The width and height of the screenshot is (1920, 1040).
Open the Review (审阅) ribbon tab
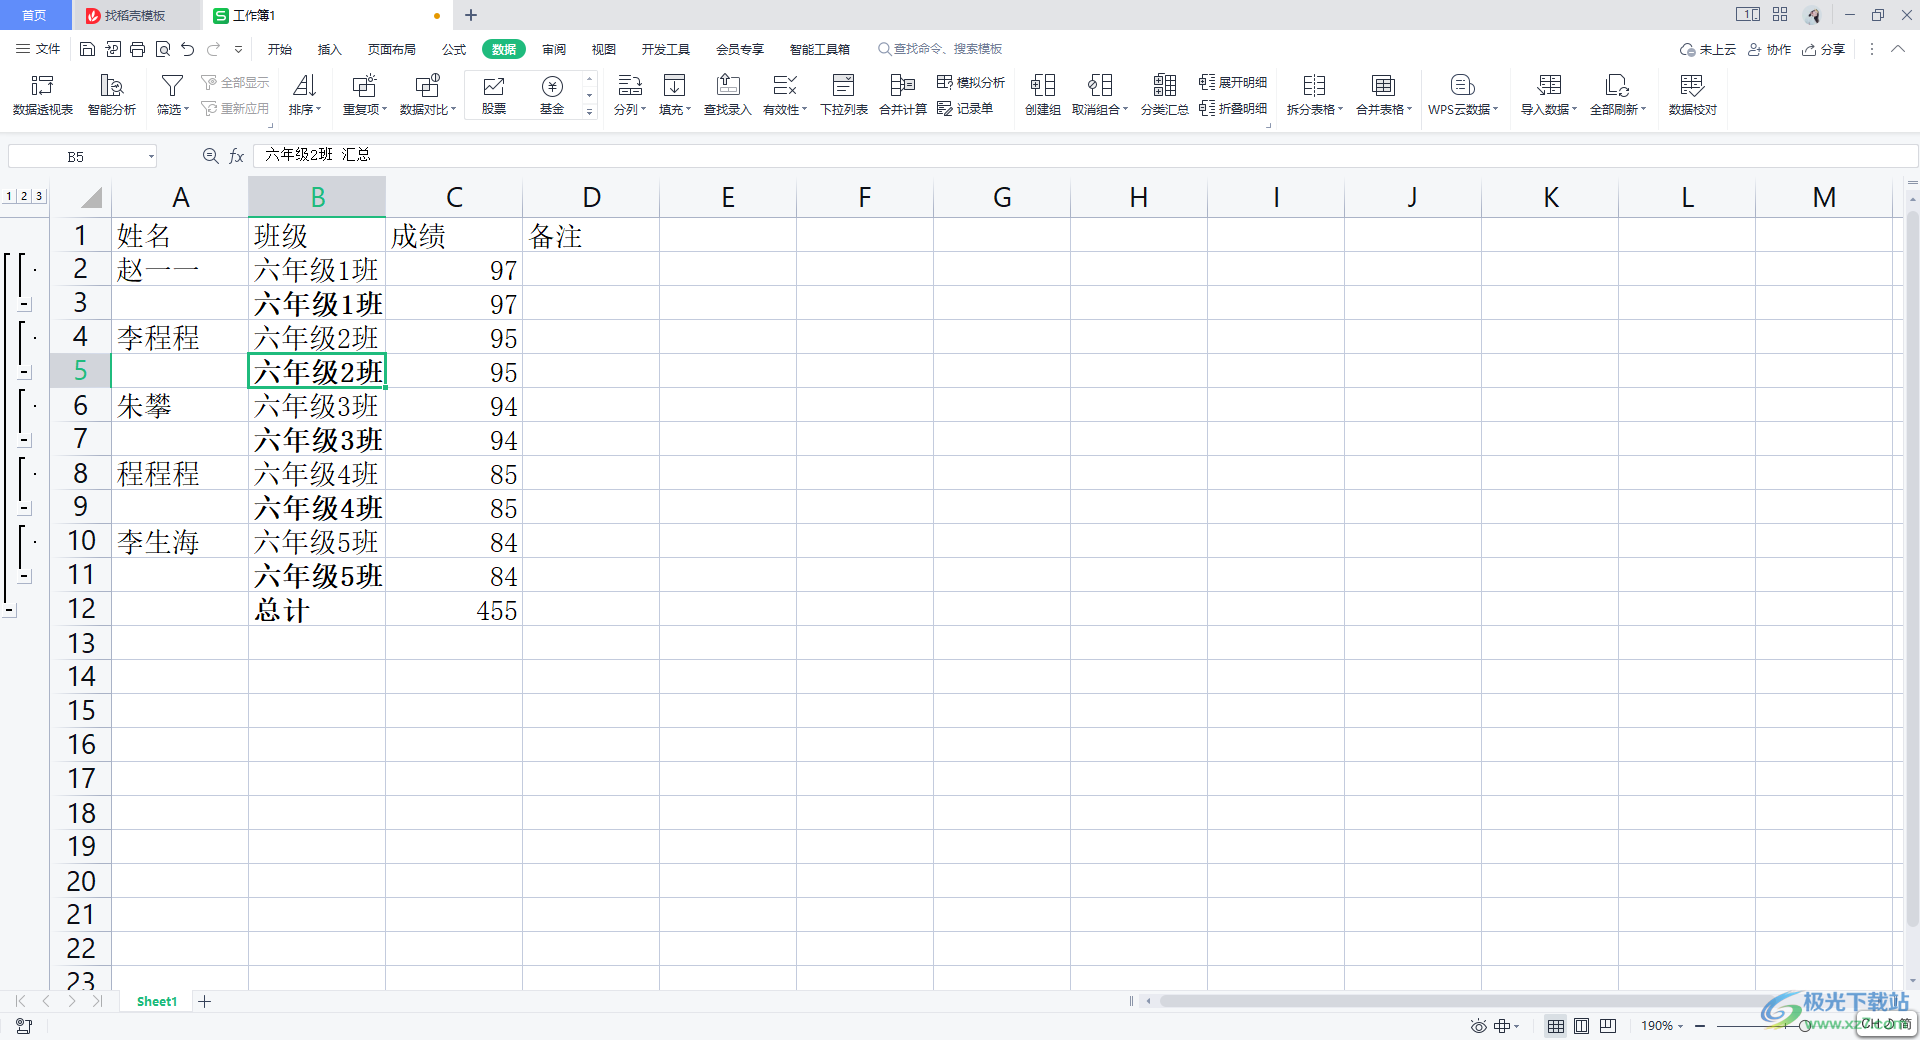click(554, 49)
